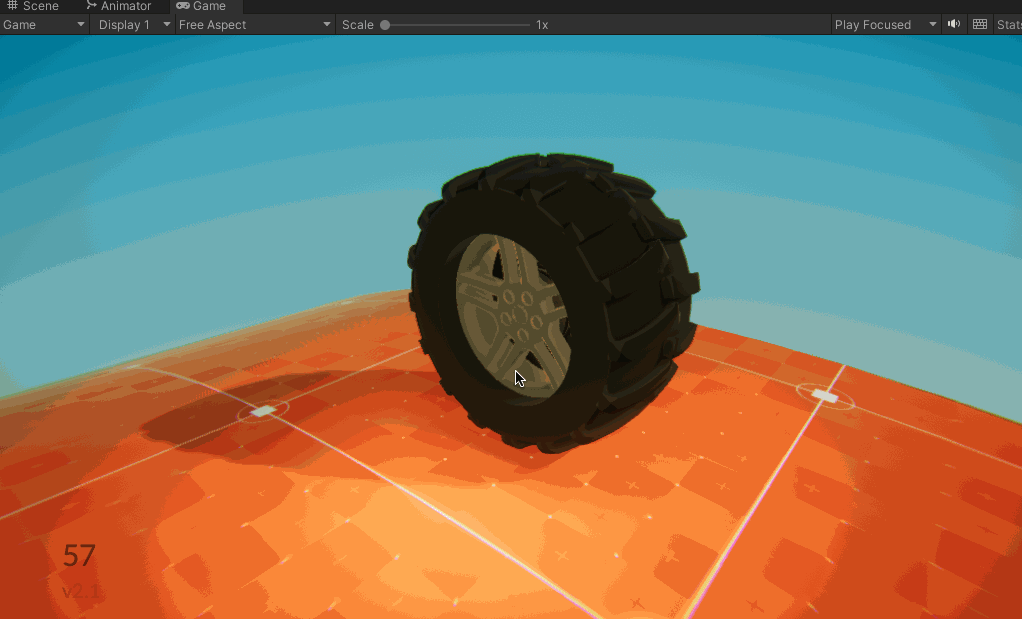Click the 57 counter text
The width and height of the screenshot is (1022, 619).
click(x=79, y=556)
